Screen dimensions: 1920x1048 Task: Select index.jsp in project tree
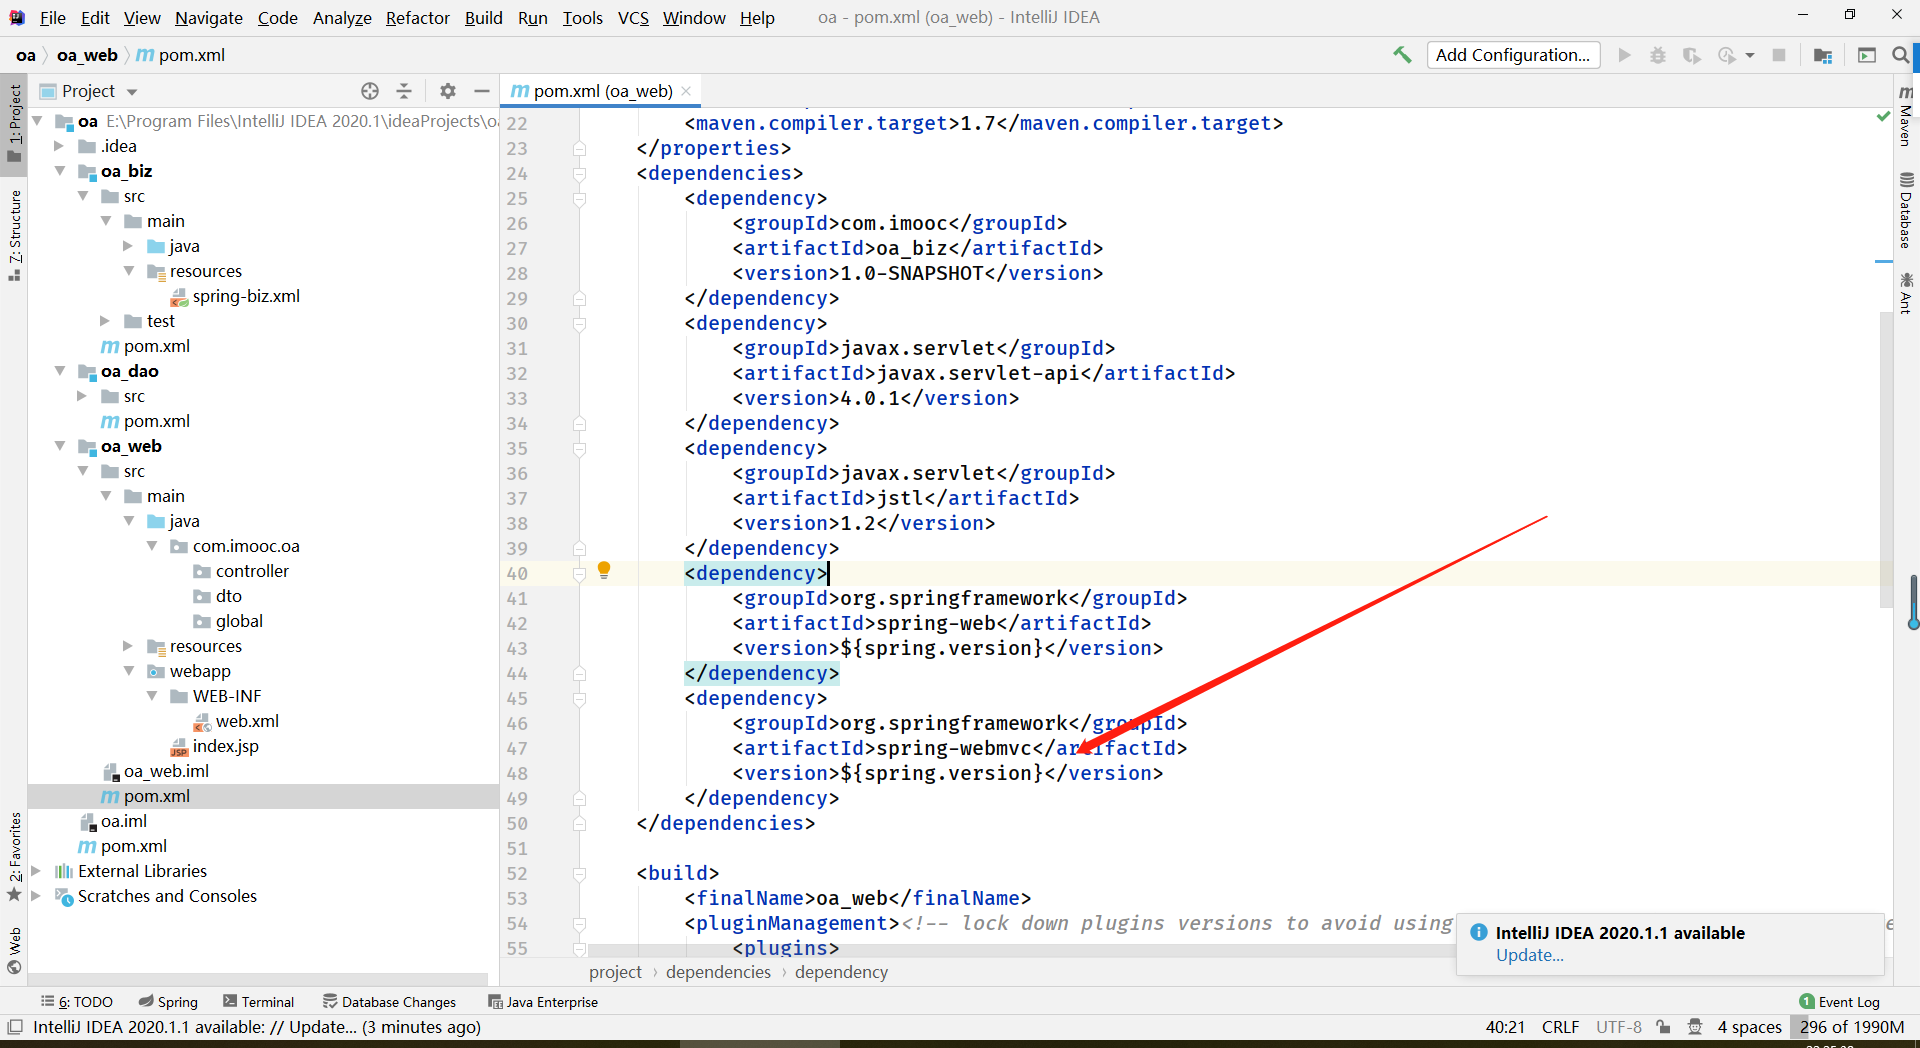pos(225,746)
